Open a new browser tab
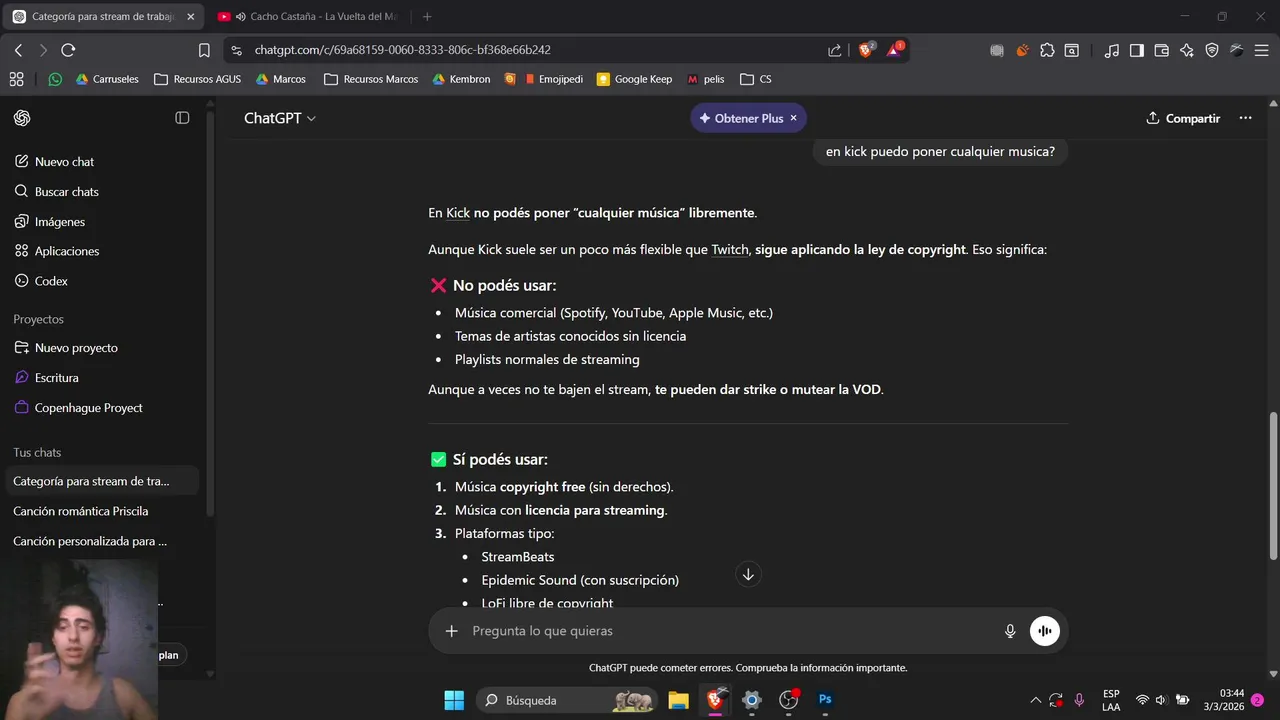The image size is (1280, 720). (427, 17)
